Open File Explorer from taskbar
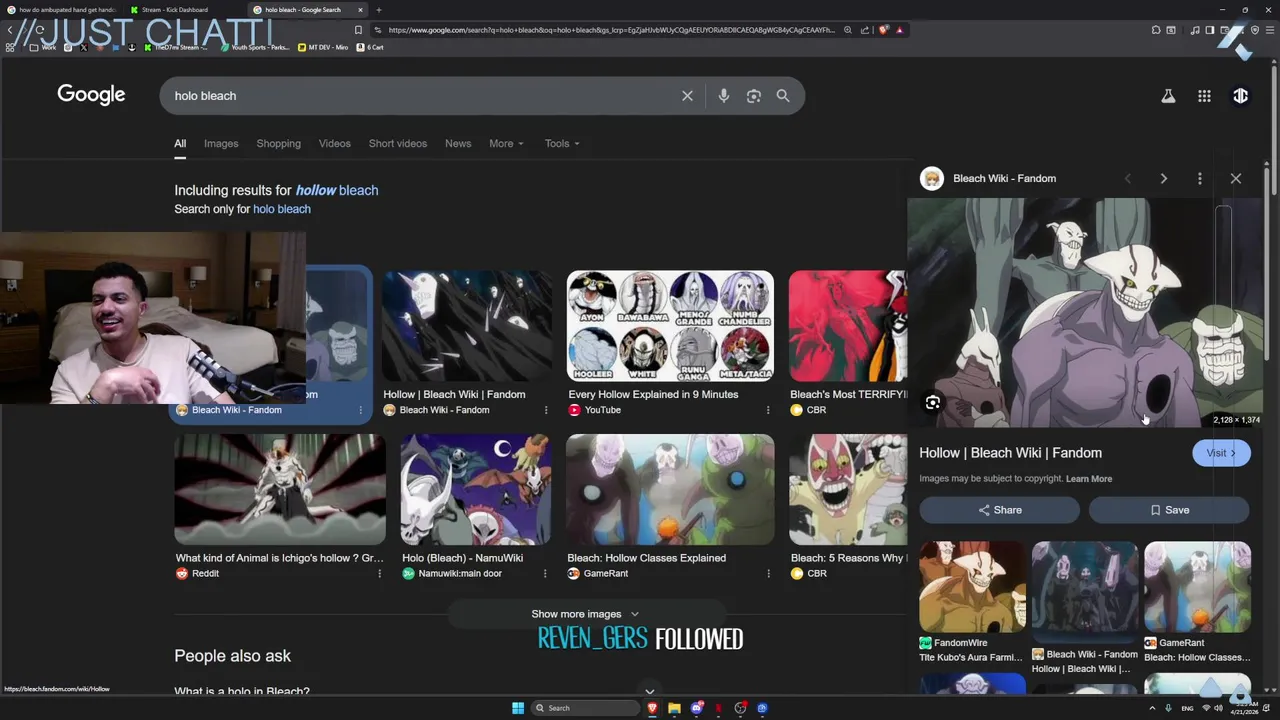Viewport: 1280px width, 720px height. pos(674,708)
